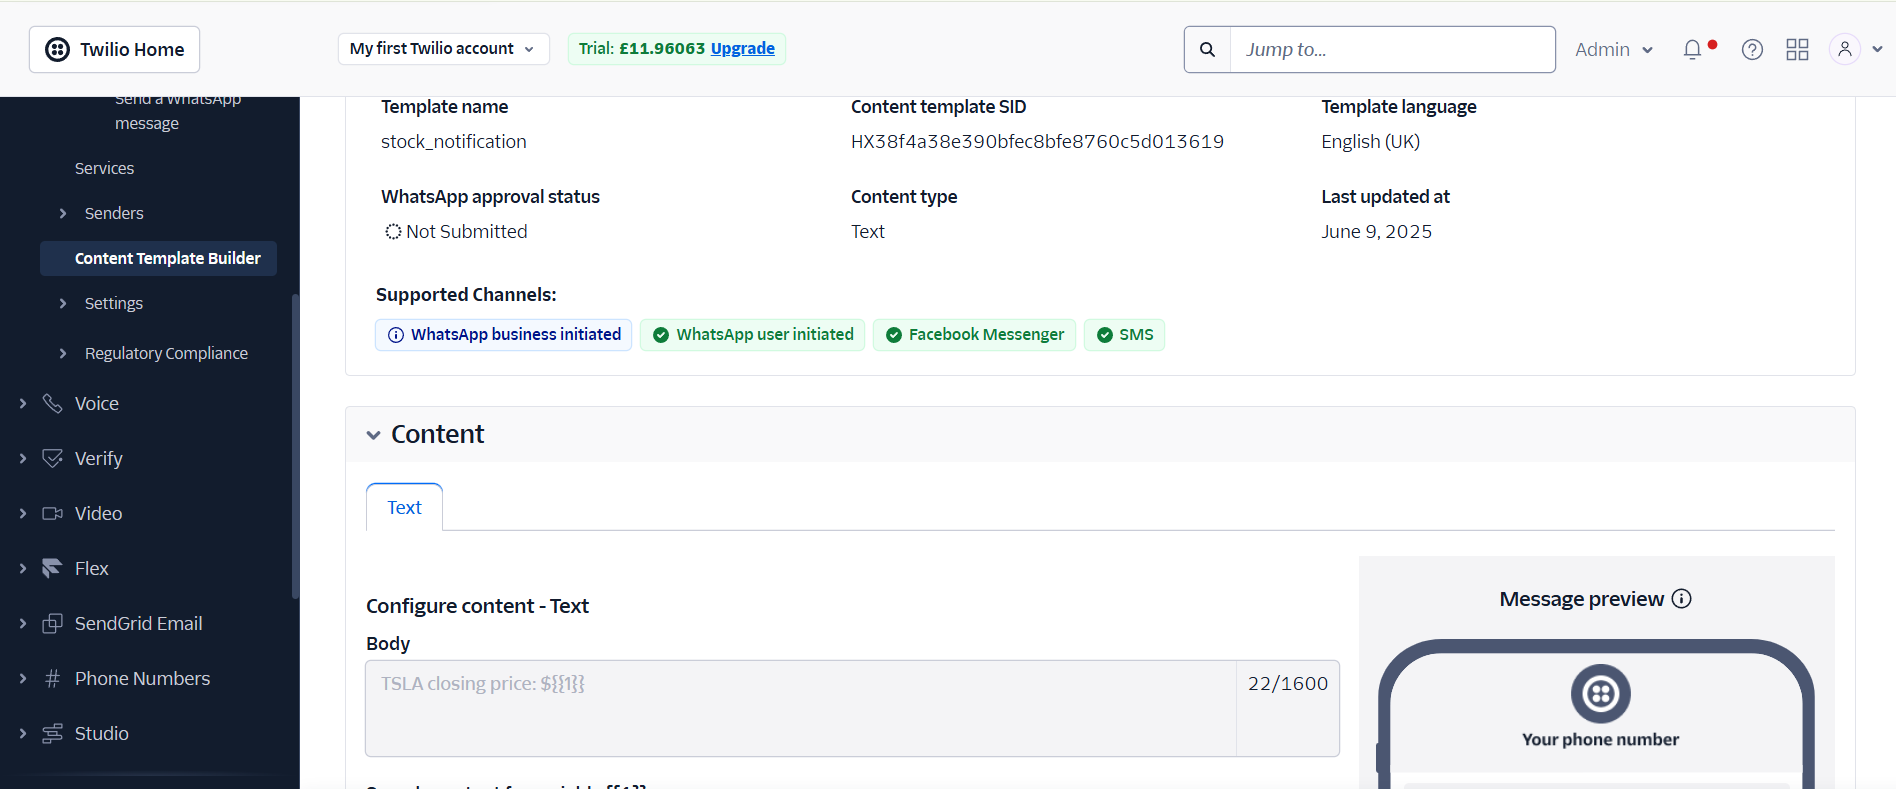Image resolution: width=1896 pixels, height=789 pixels.
Task: Select Content Template Builder menu item
Action: coord(158,258)
